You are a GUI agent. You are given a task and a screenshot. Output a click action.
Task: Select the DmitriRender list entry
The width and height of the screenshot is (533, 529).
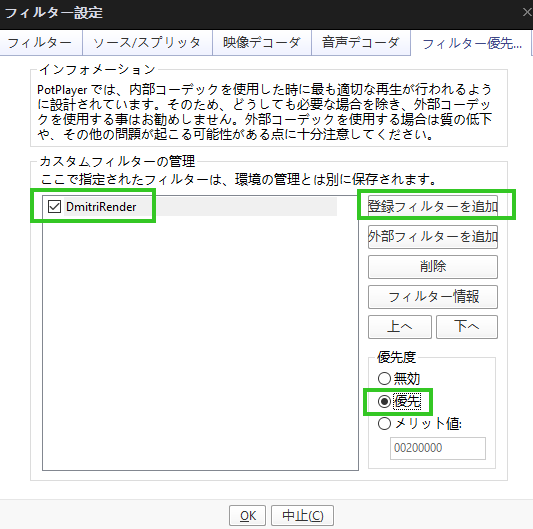190,206
